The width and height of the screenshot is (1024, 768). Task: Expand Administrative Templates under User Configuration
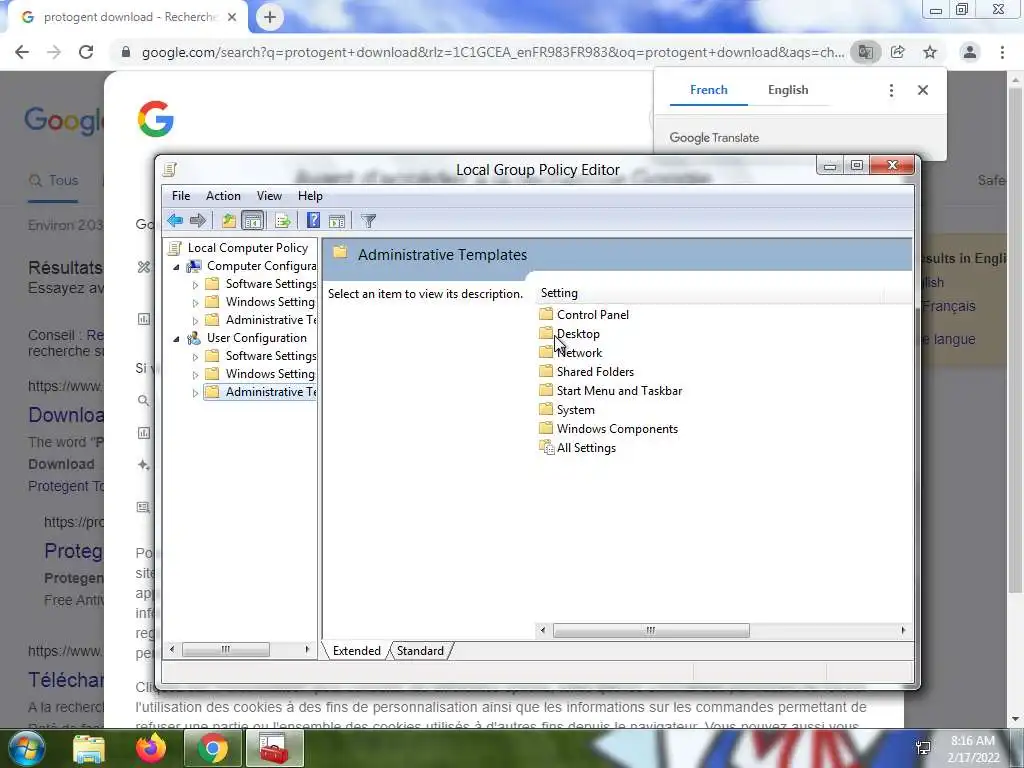[x=195, y=392]
